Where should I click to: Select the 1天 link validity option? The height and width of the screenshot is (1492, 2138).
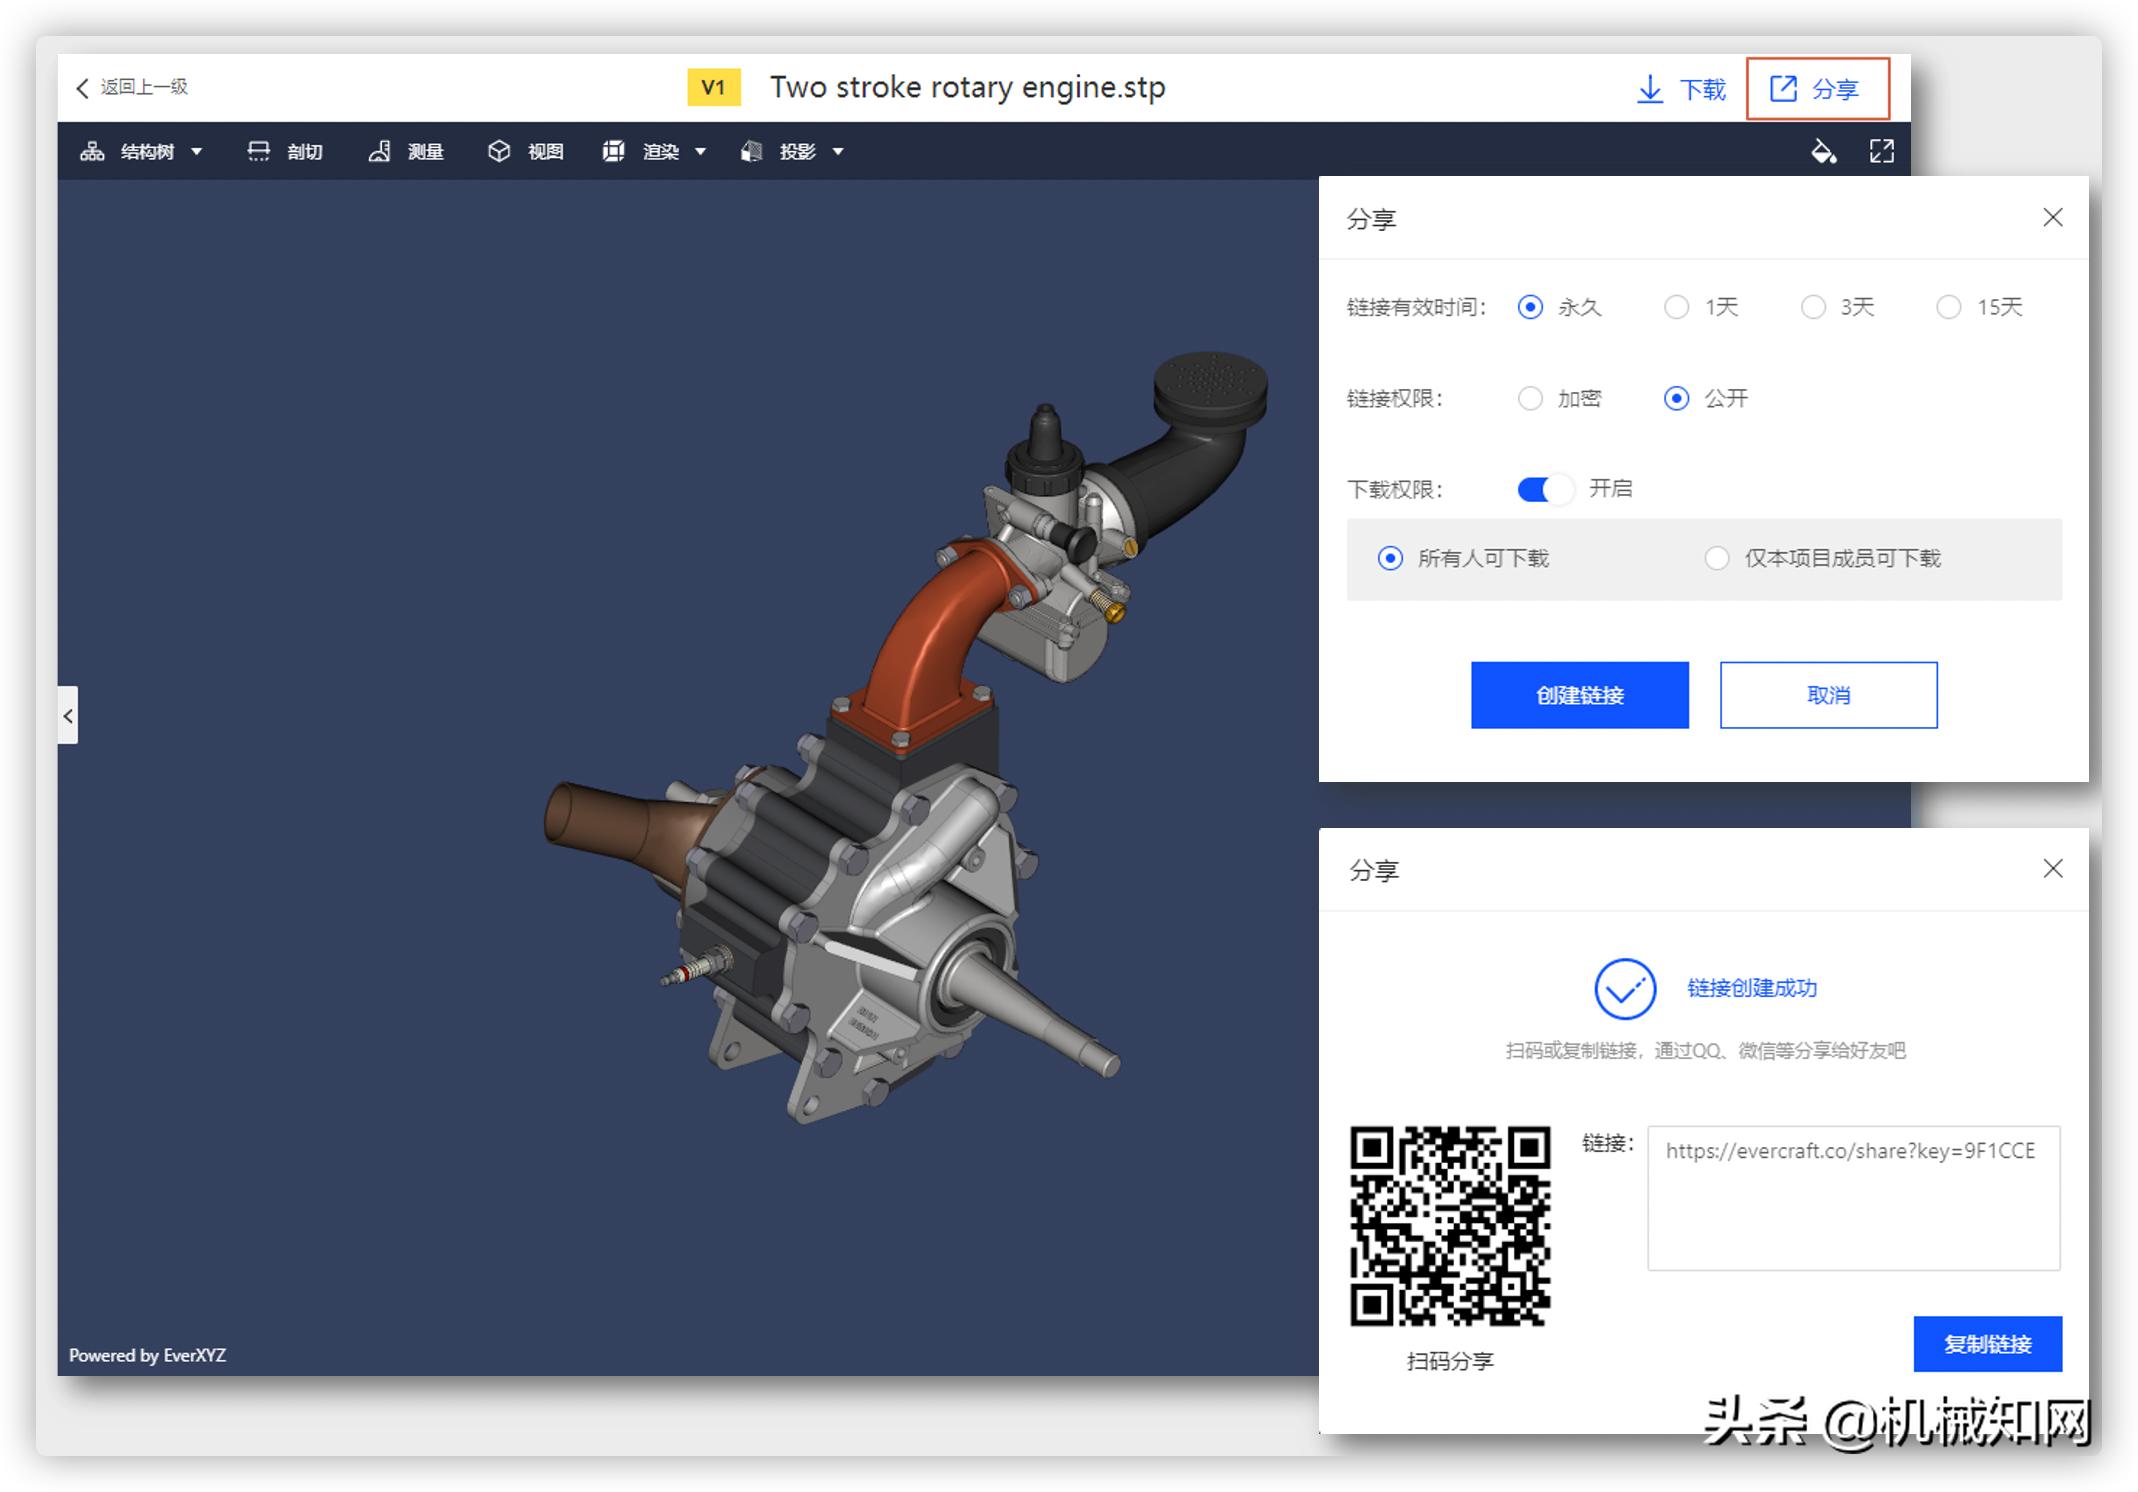point(1676,307)
